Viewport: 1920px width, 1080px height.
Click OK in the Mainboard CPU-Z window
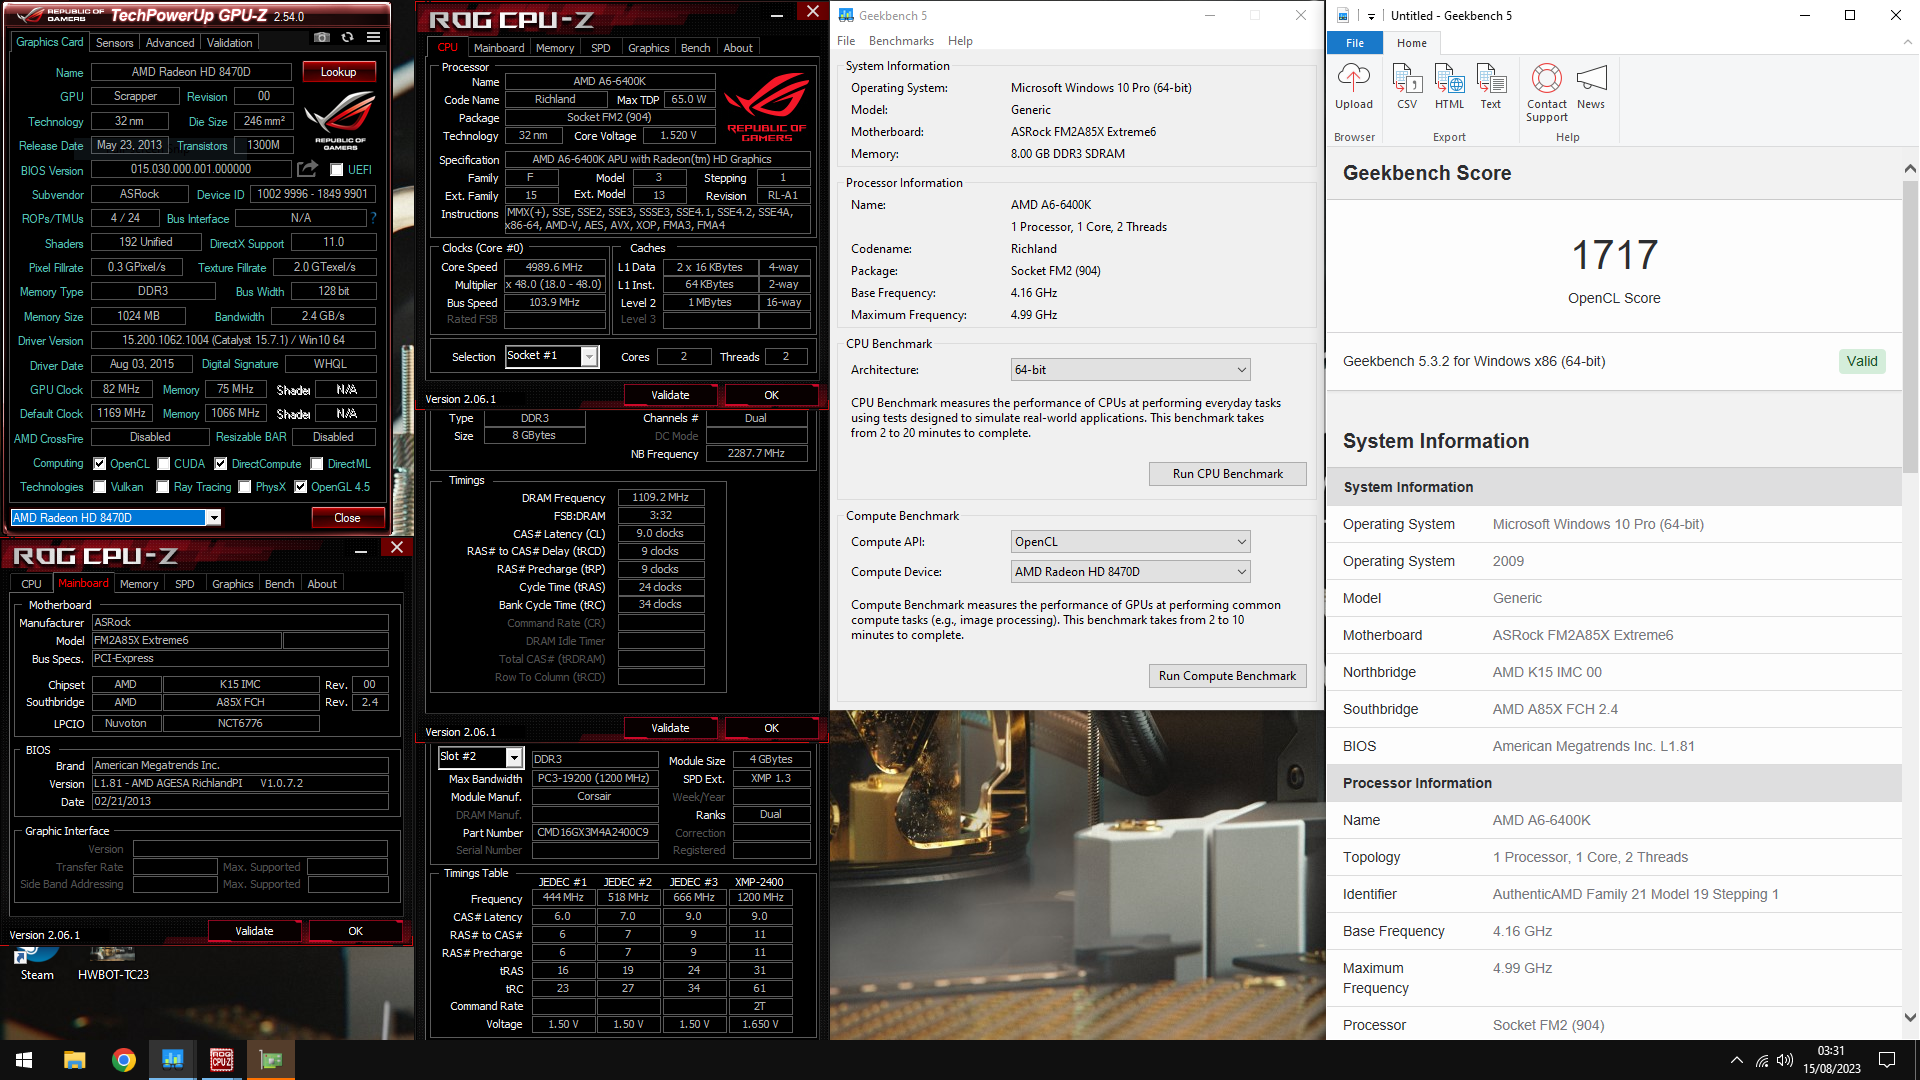click(x=355, y=931)
